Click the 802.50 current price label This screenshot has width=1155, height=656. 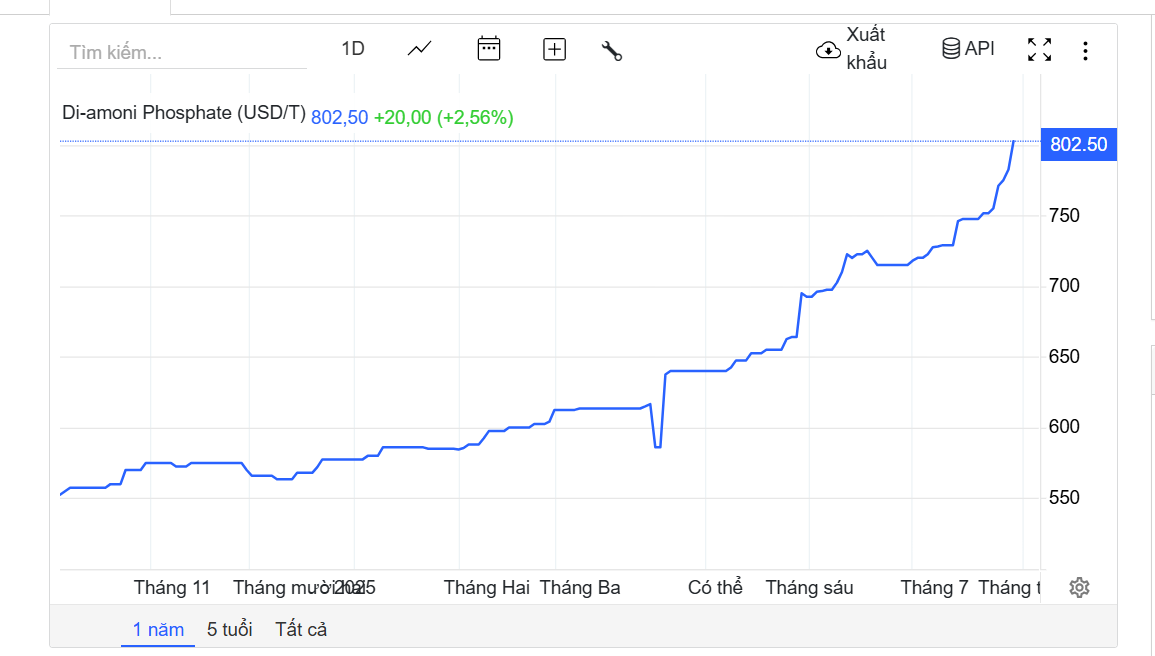point(1078,145)
